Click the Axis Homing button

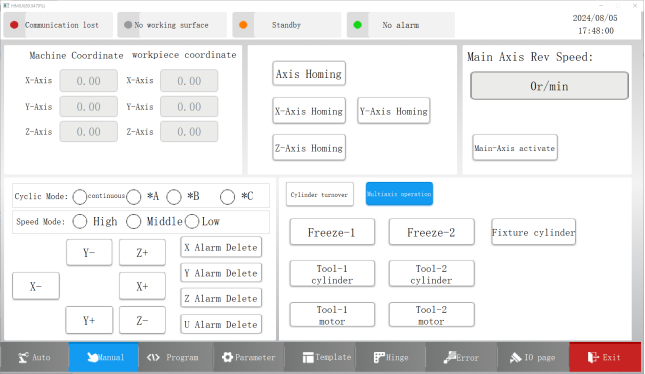(309, 74)
